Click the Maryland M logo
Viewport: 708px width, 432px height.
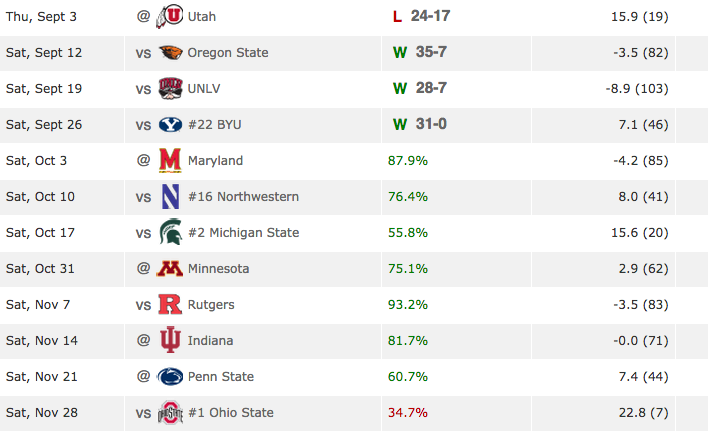click(170, 160)
